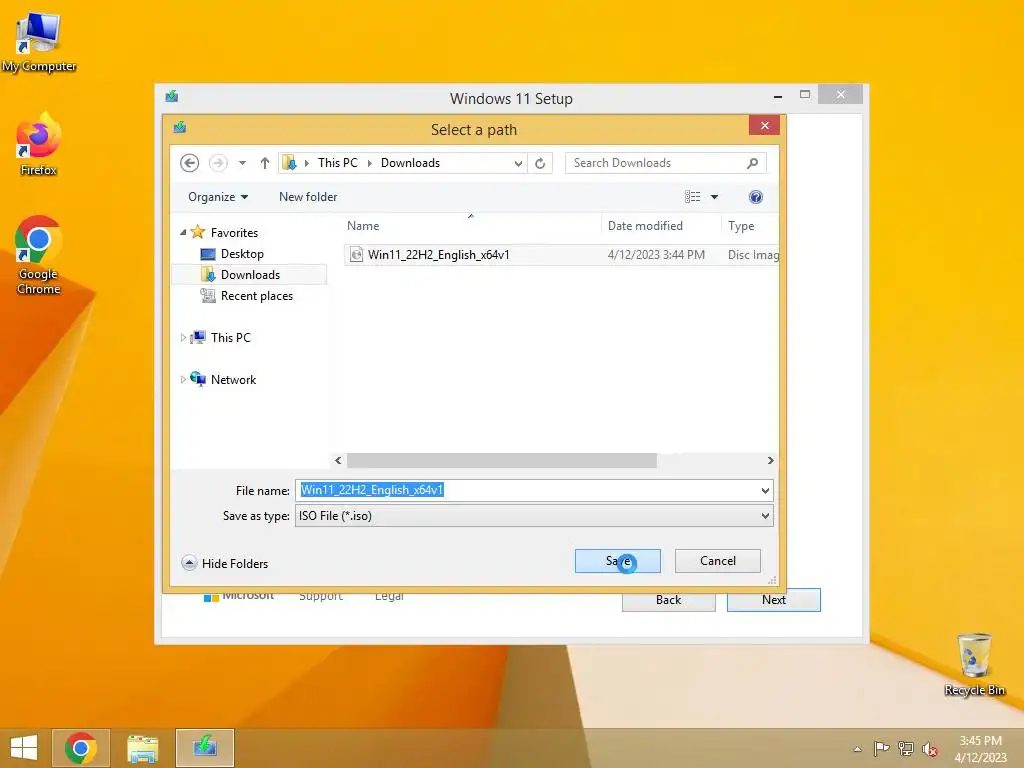Click the 4/12/2023 3:44 PM date cell
This screenshot has height=768, width=1024.
click(656, 255)
